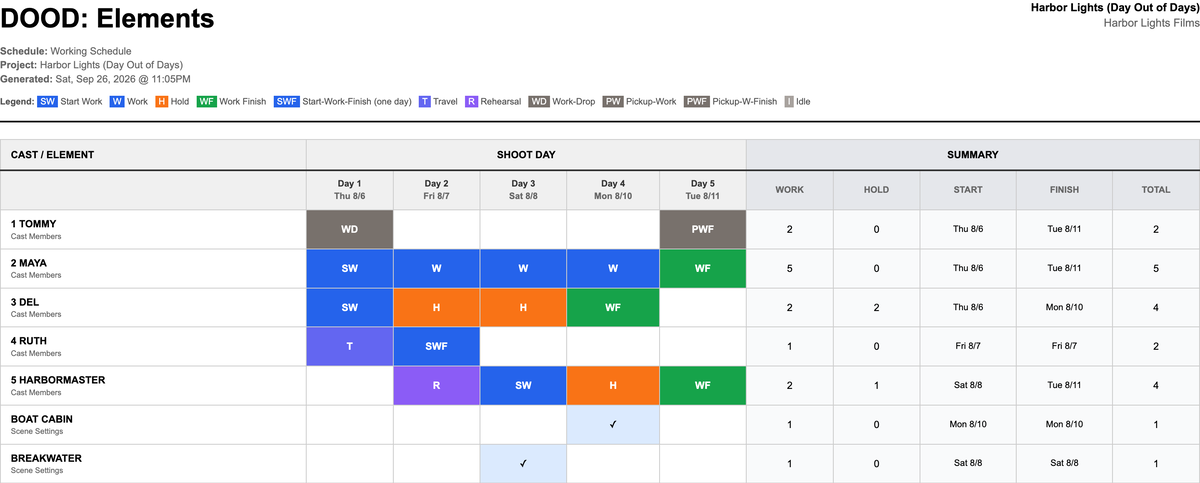Select Maya's W cell on Day 2
This screenshot has width=1200, height=483.
437,268
